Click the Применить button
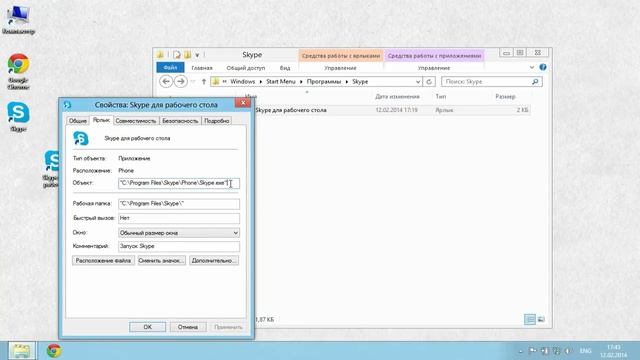Viewport: 640px width, 360px height. click(x=228, y=327)
